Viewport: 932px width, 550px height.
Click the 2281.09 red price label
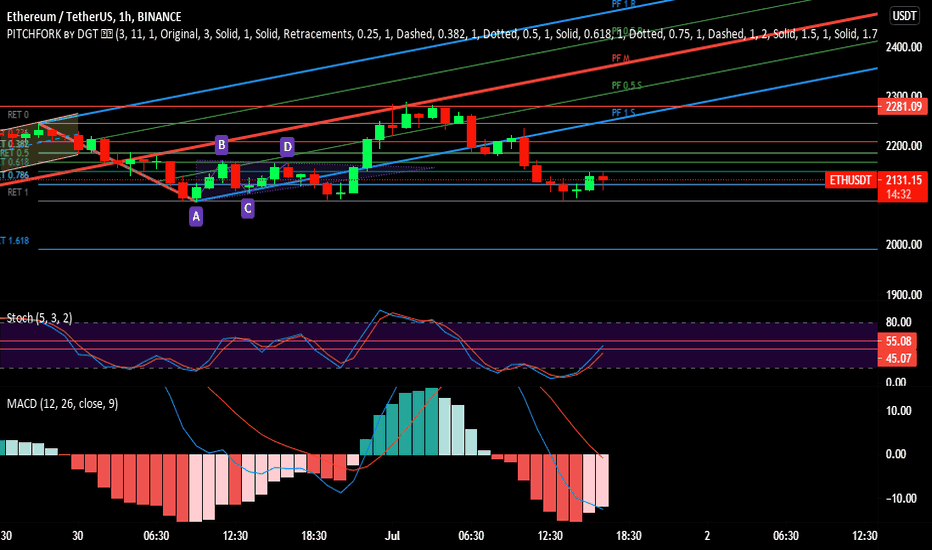coord(903,107)
